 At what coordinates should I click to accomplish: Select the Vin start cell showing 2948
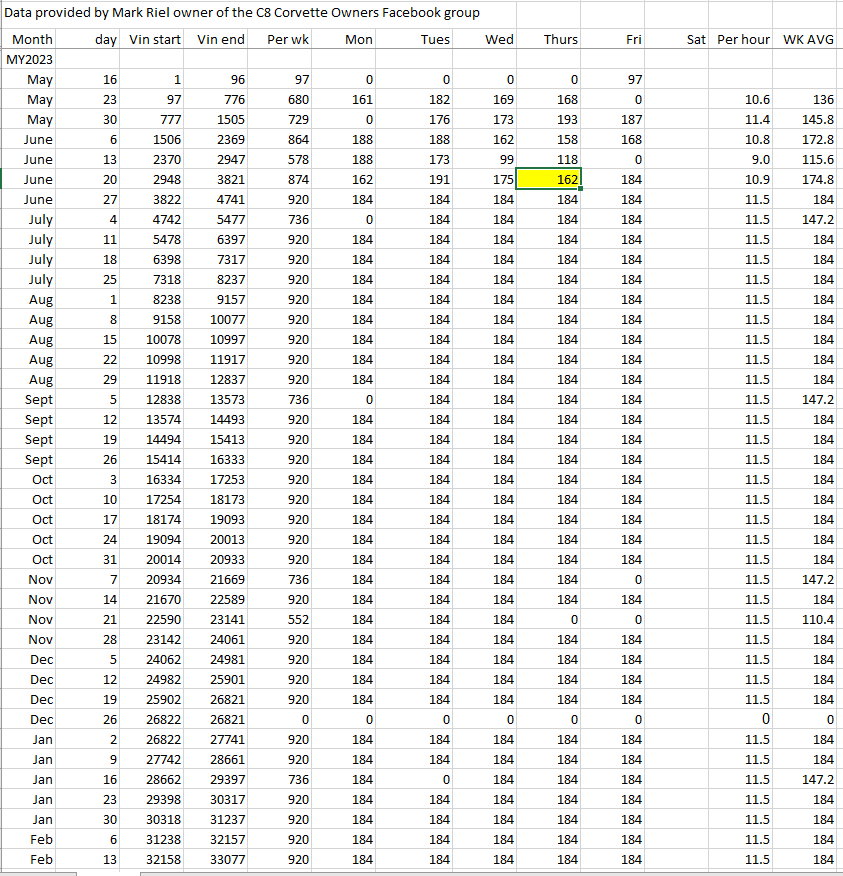(155, 180)
